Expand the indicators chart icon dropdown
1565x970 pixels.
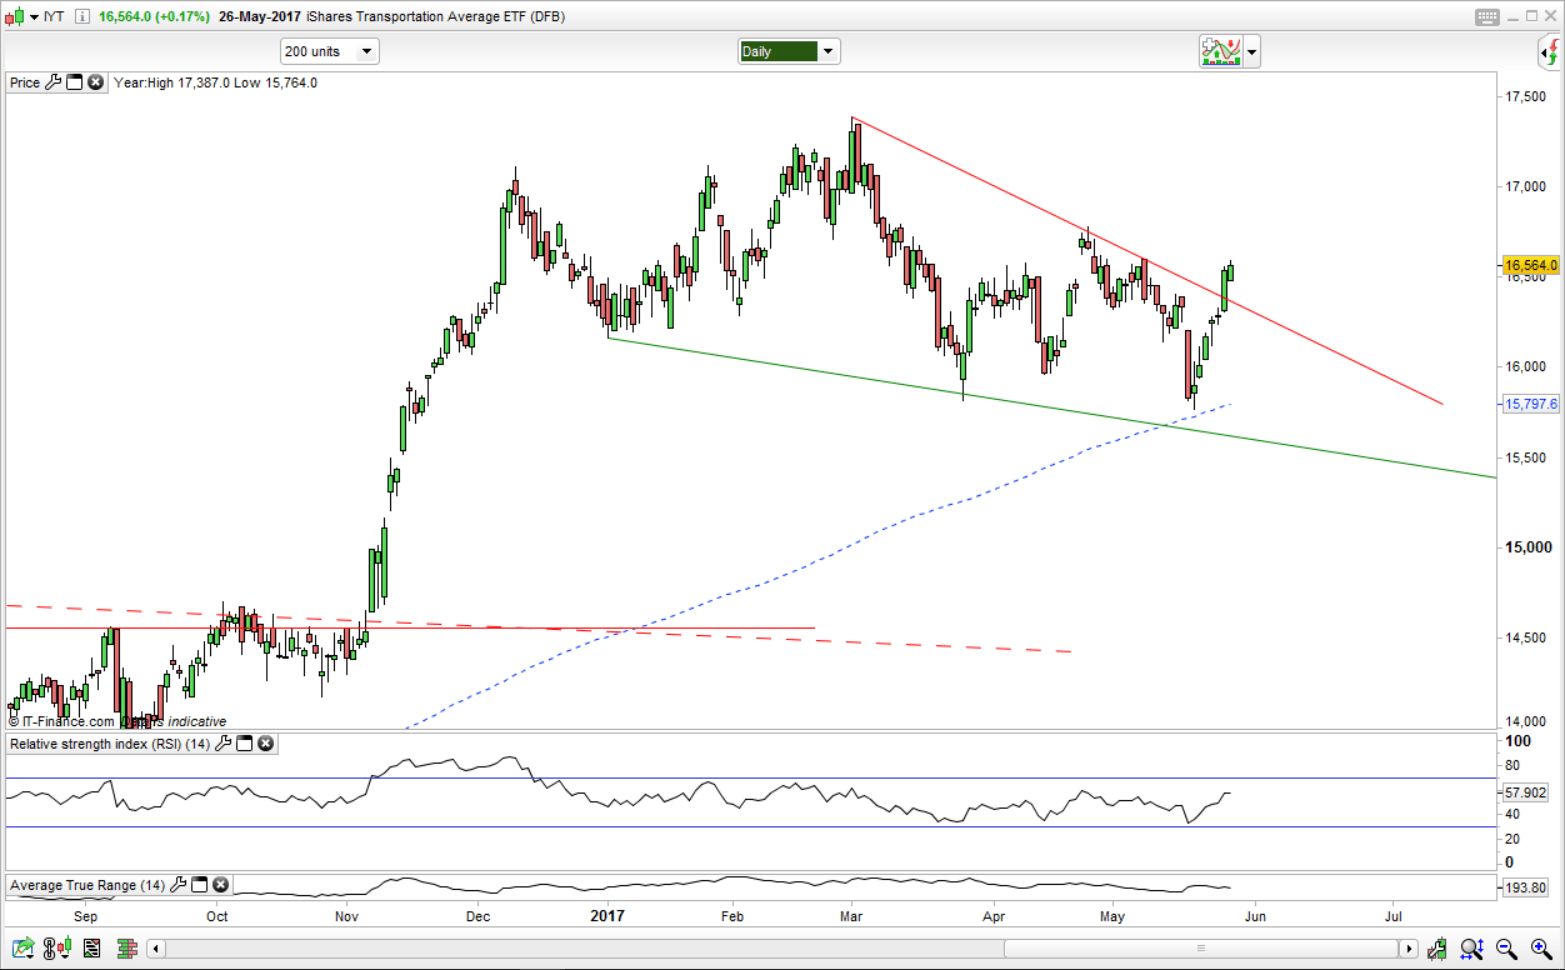1251,51
